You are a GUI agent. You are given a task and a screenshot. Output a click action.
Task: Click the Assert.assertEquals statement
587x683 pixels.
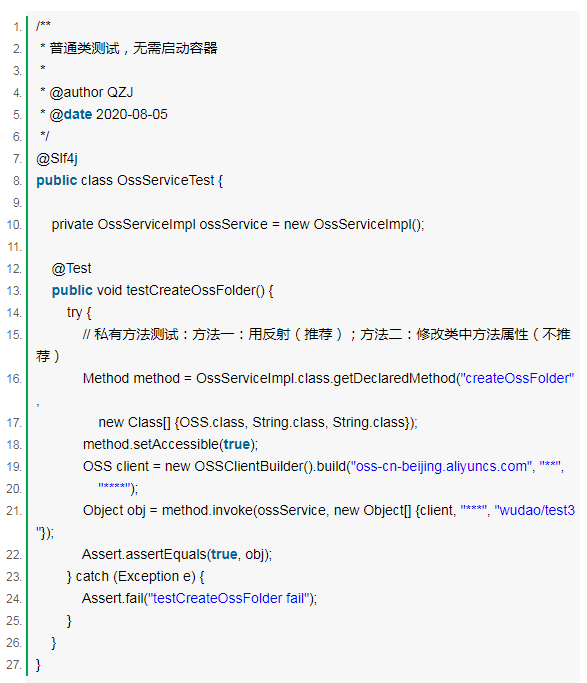pyautogui.click(x=177, y=554)
